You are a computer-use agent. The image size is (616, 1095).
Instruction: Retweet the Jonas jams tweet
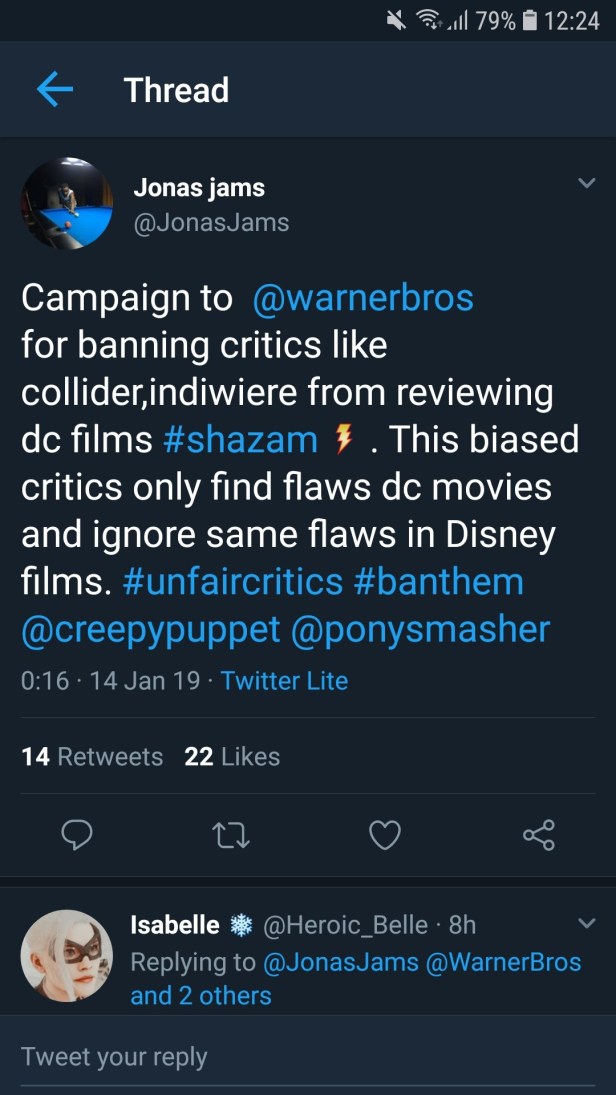tap(230, 834)
